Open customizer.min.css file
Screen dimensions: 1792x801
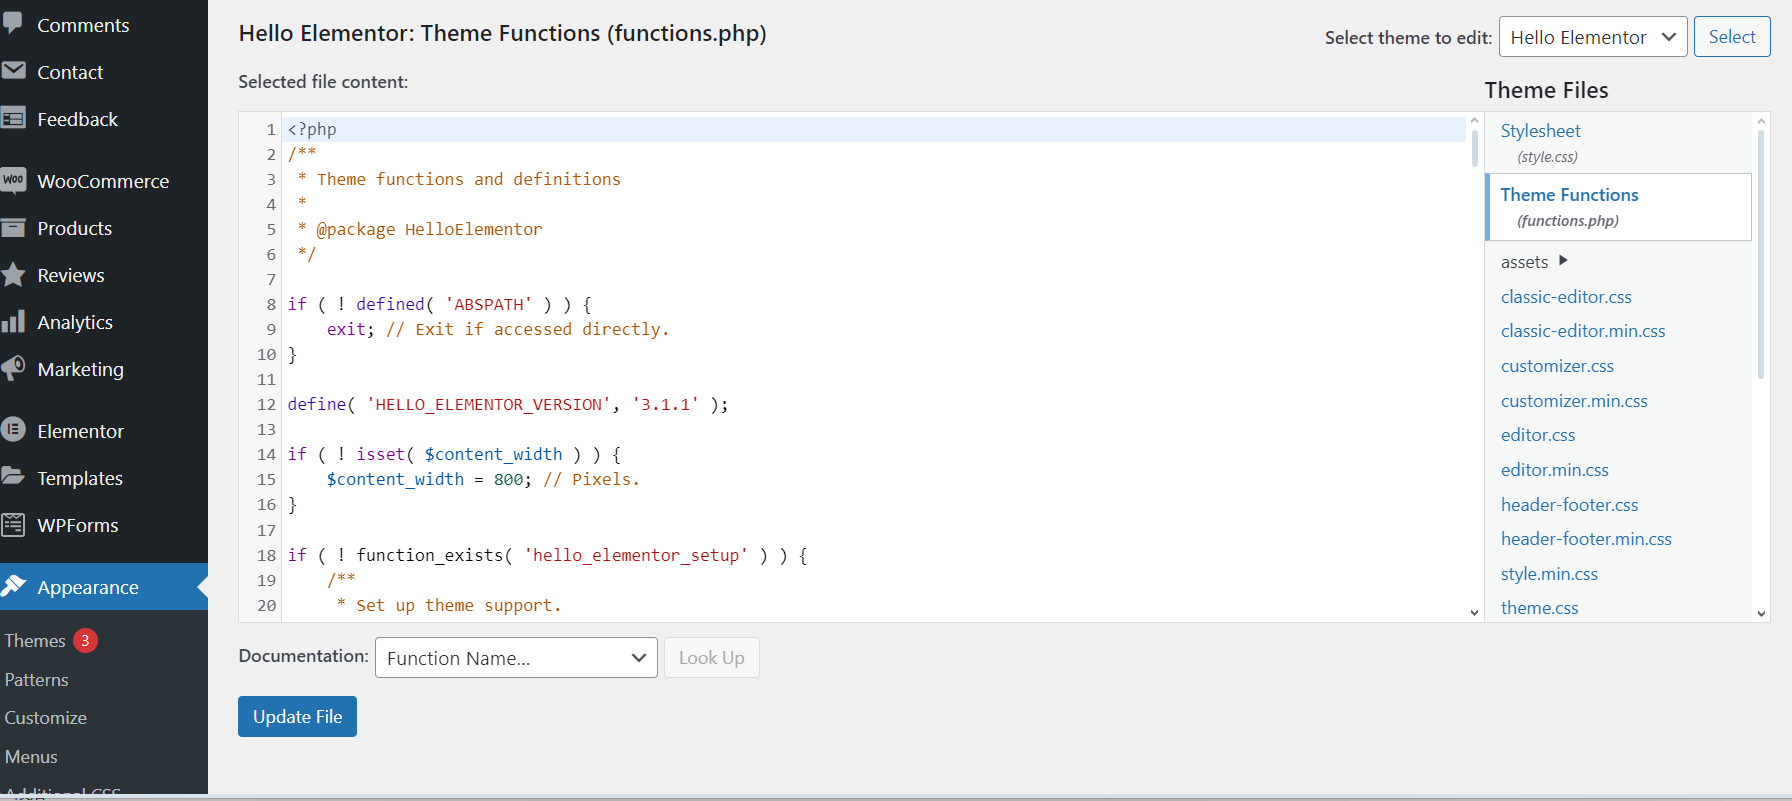click(1574, 401)
